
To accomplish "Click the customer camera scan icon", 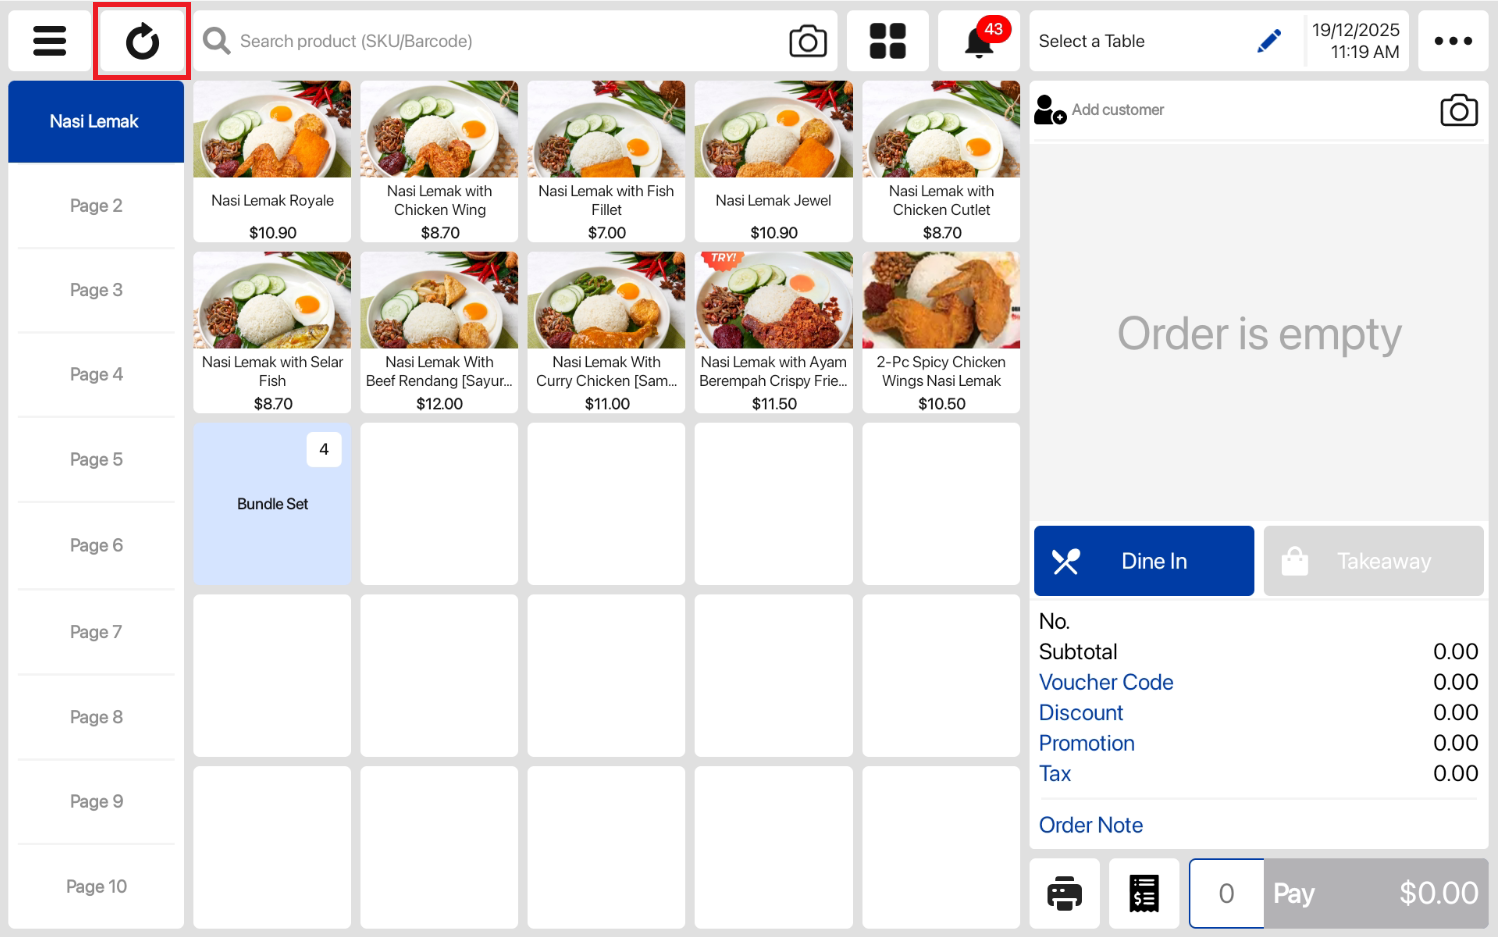I will pos(1458,110).
